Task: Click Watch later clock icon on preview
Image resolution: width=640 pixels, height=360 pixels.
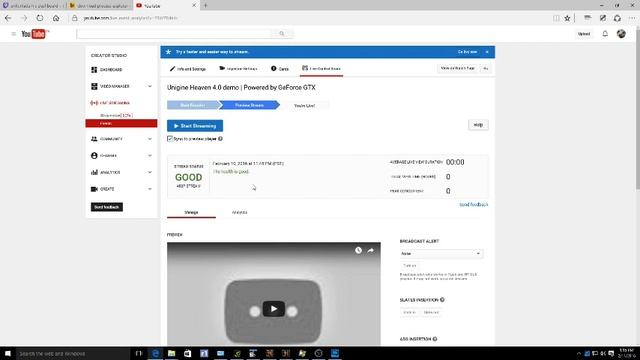Action: coord(358,250)
